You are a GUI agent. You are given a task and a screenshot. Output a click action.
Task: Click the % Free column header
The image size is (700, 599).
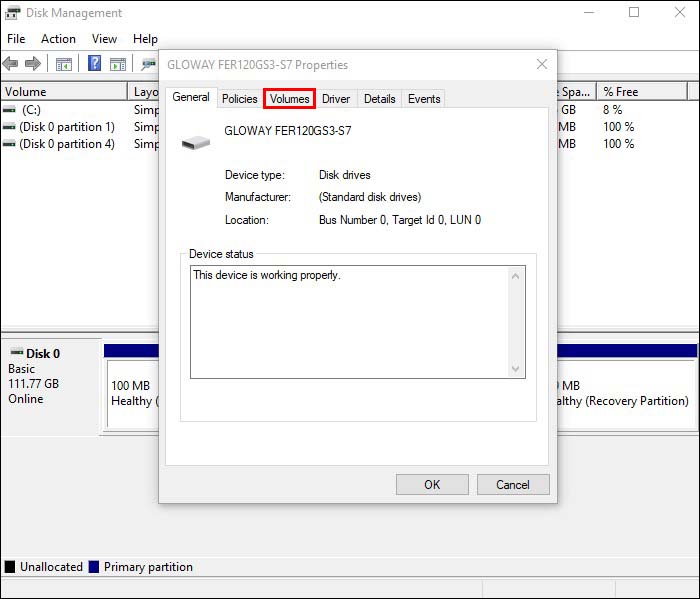coord(642,92)
